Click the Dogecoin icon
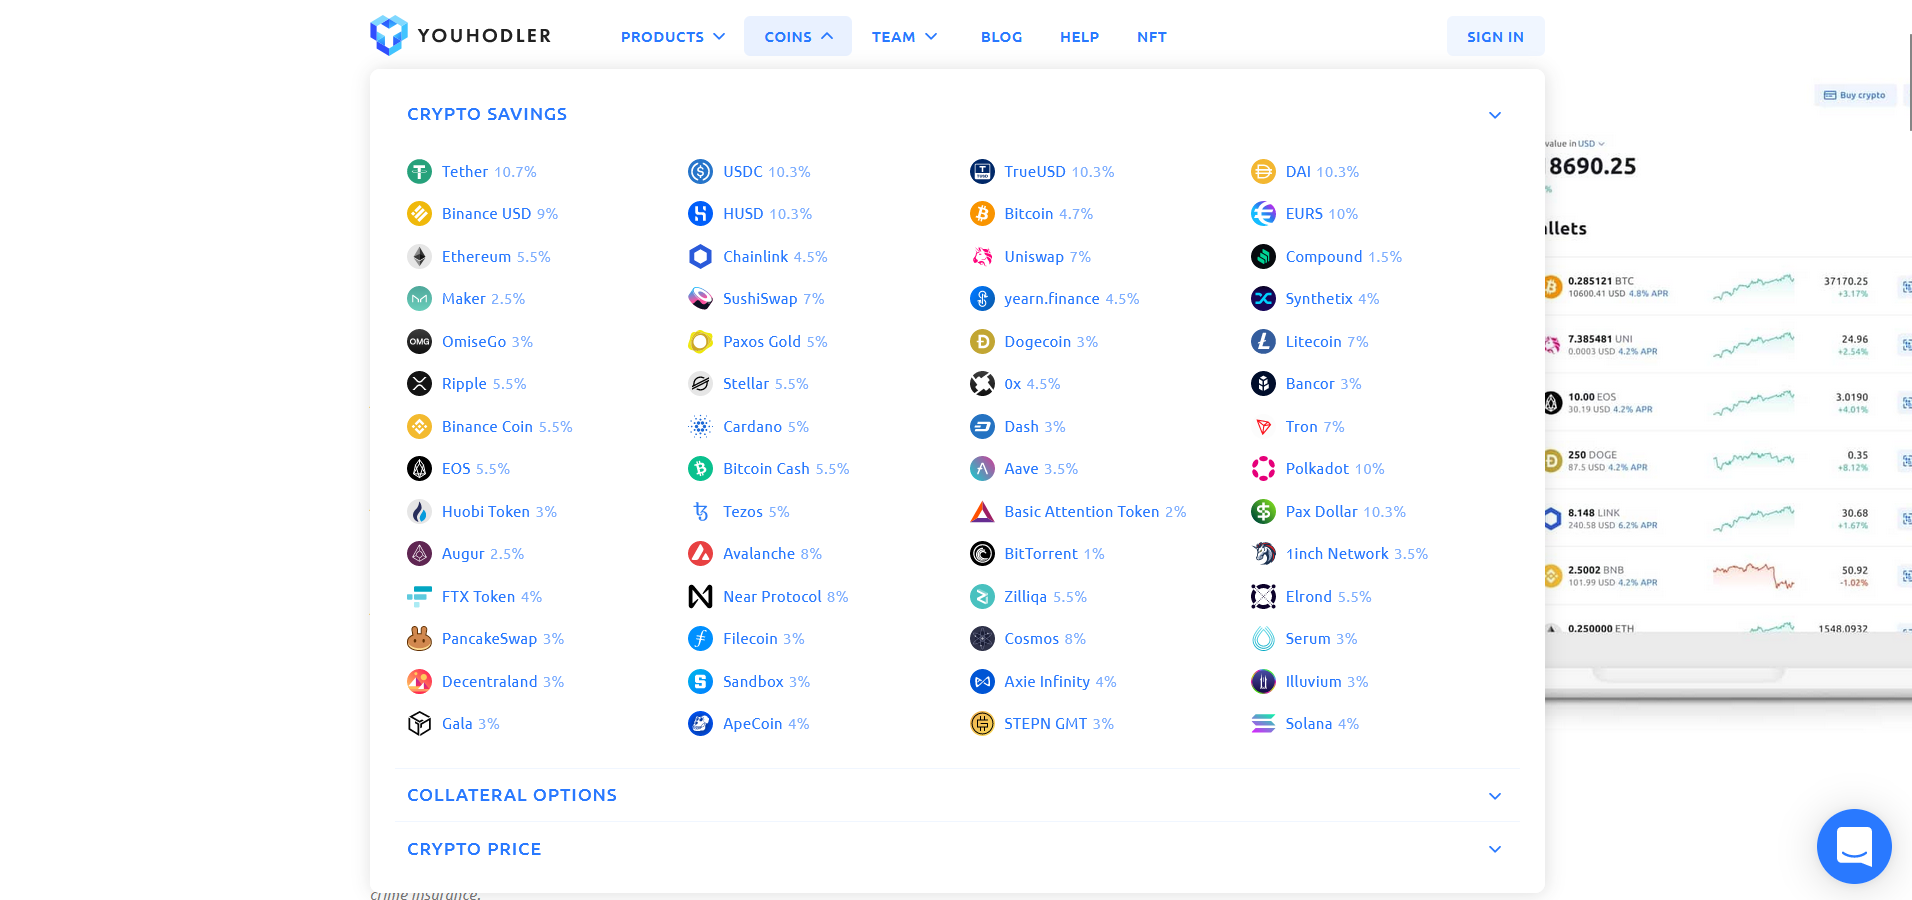 981,341
